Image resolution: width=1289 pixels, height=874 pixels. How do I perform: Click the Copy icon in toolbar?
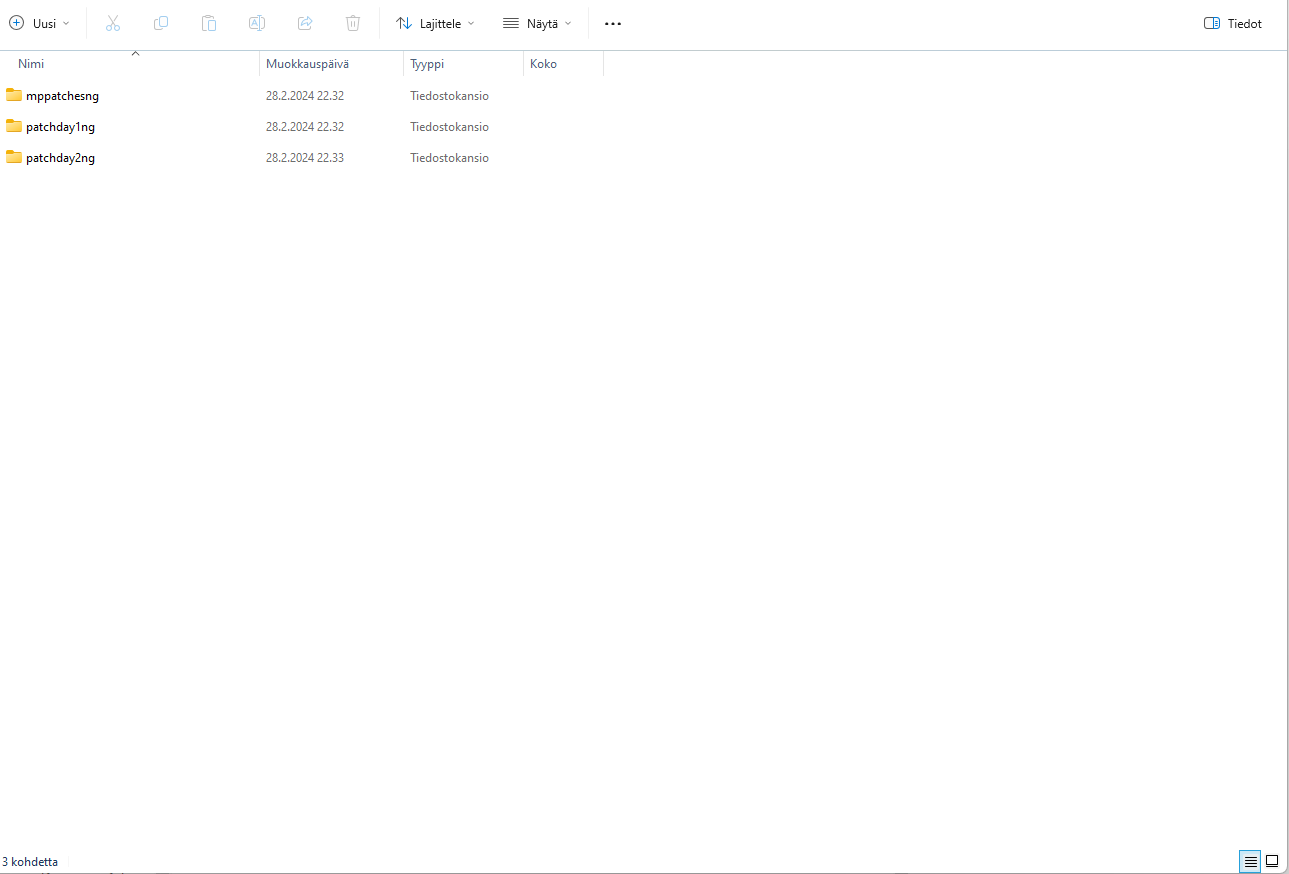(161, 23)
